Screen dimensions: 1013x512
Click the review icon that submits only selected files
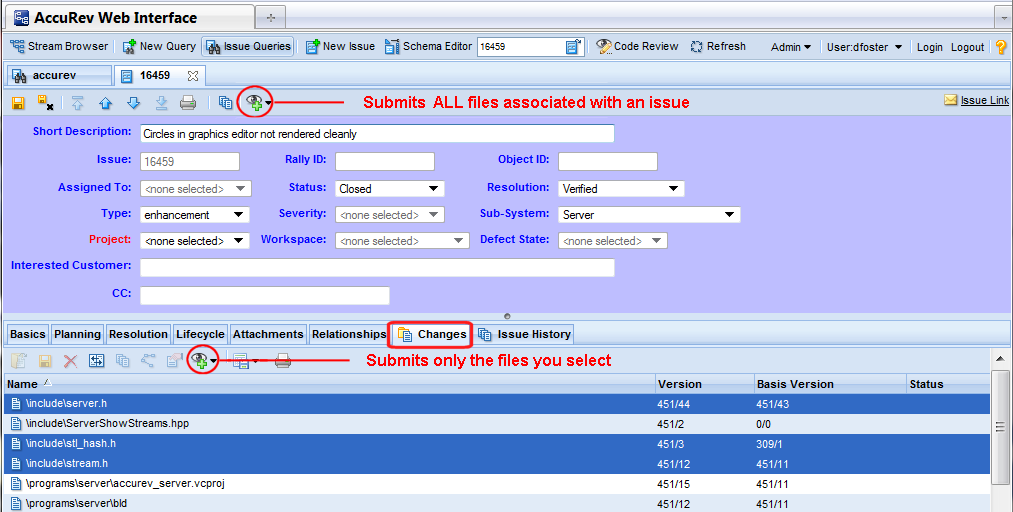tap(201, 361)
